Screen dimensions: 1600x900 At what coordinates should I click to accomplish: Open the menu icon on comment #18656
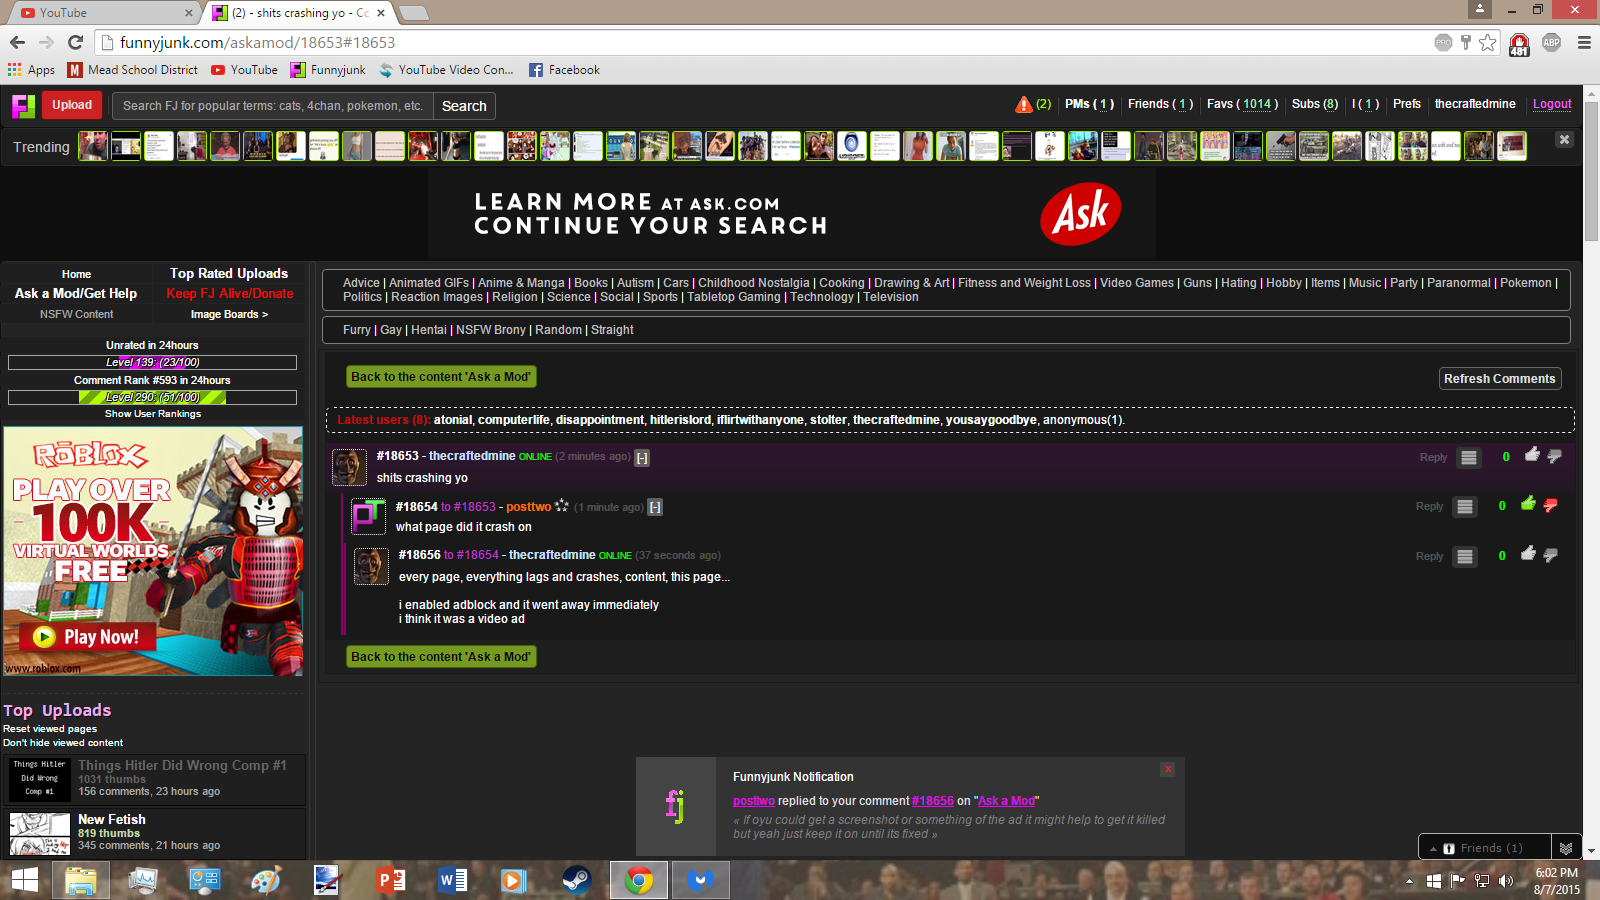tap(1465, 557)
